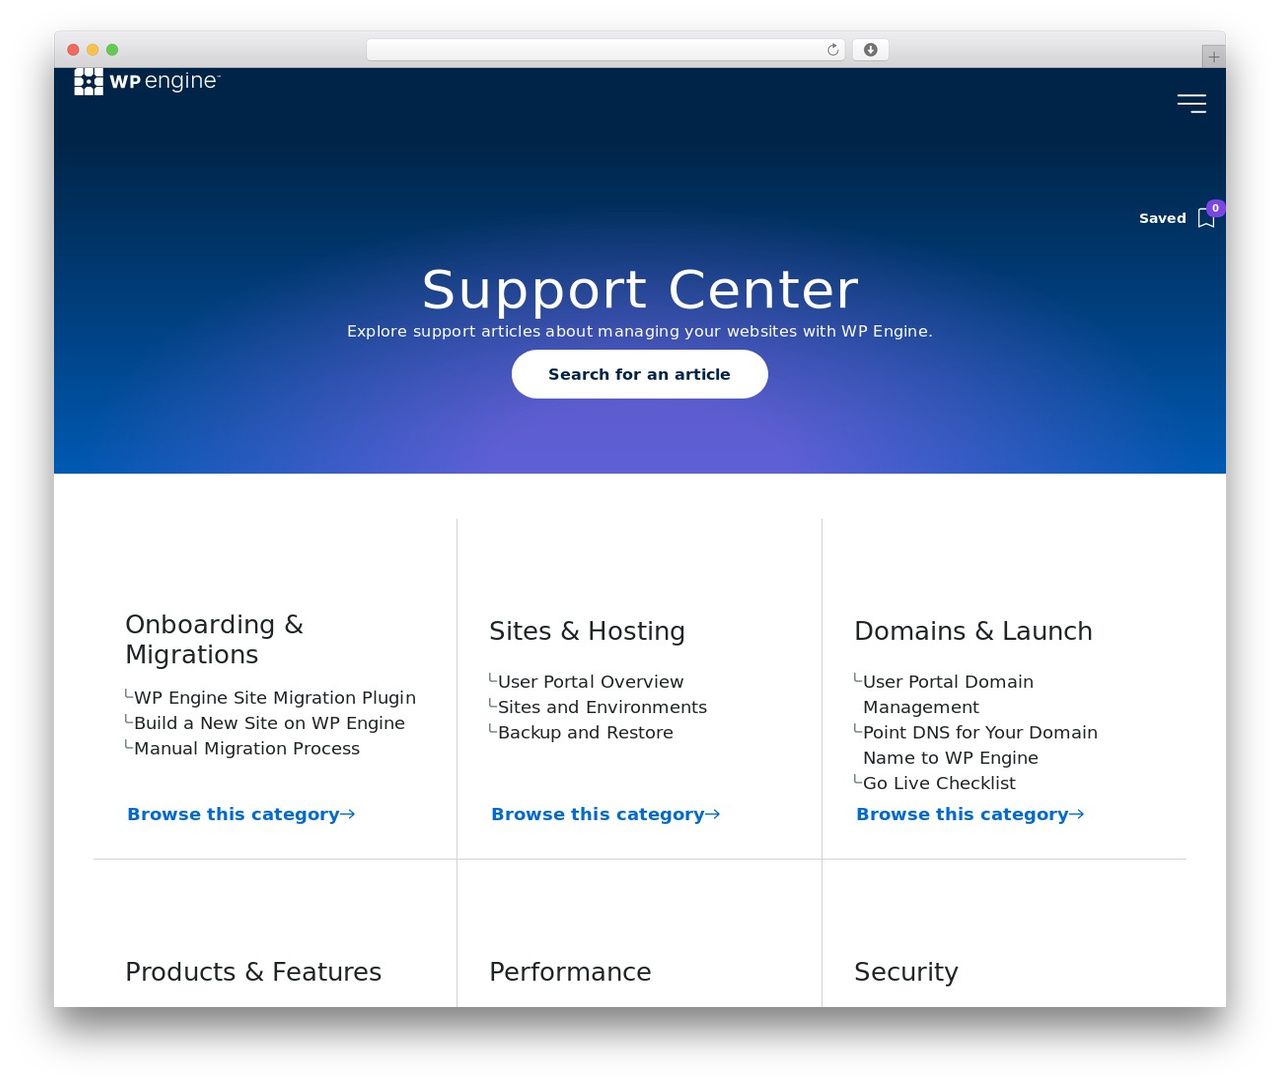Open Build a New Site on WP Engine
This screenshot has width=1280, height=1084.
(x=270, y=723)
